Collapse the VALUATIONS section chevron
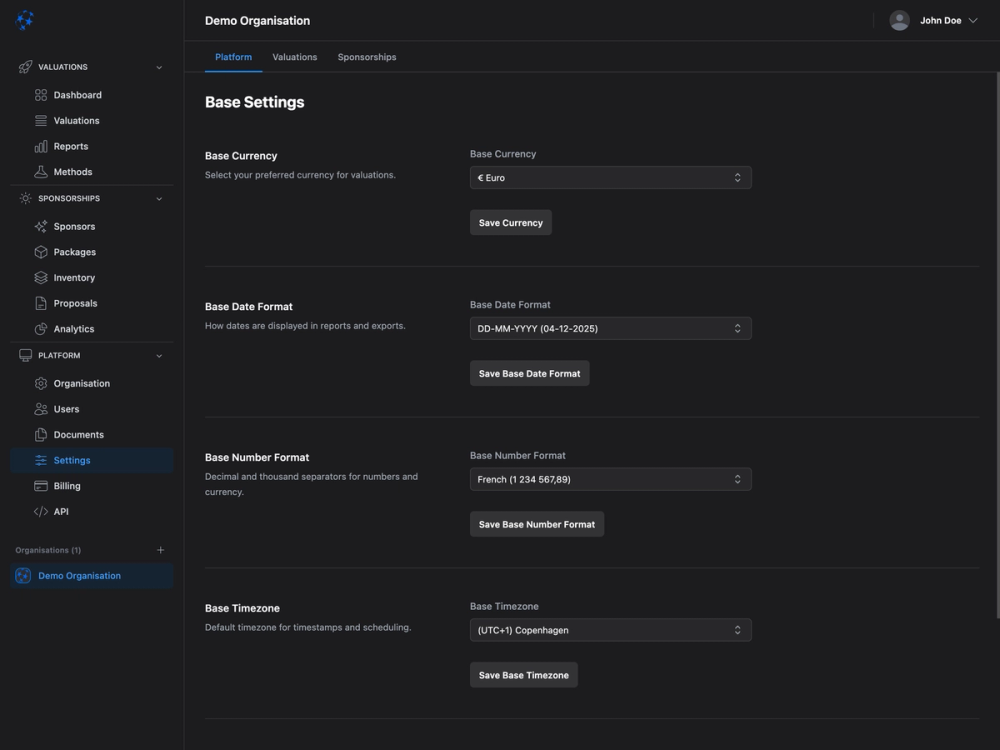1000x750 pixels. point(158,66)
